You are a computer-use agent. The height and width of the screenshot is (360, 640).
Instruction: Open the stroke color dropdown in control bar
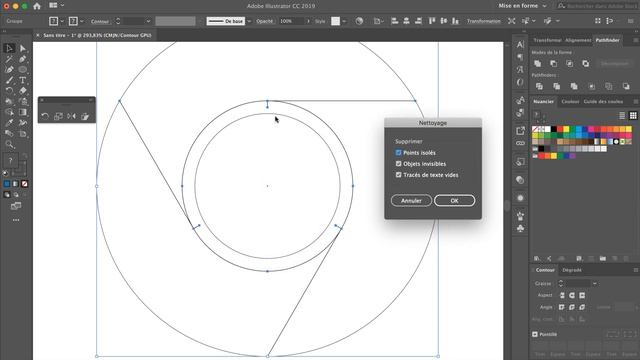(x=82, y=21)
